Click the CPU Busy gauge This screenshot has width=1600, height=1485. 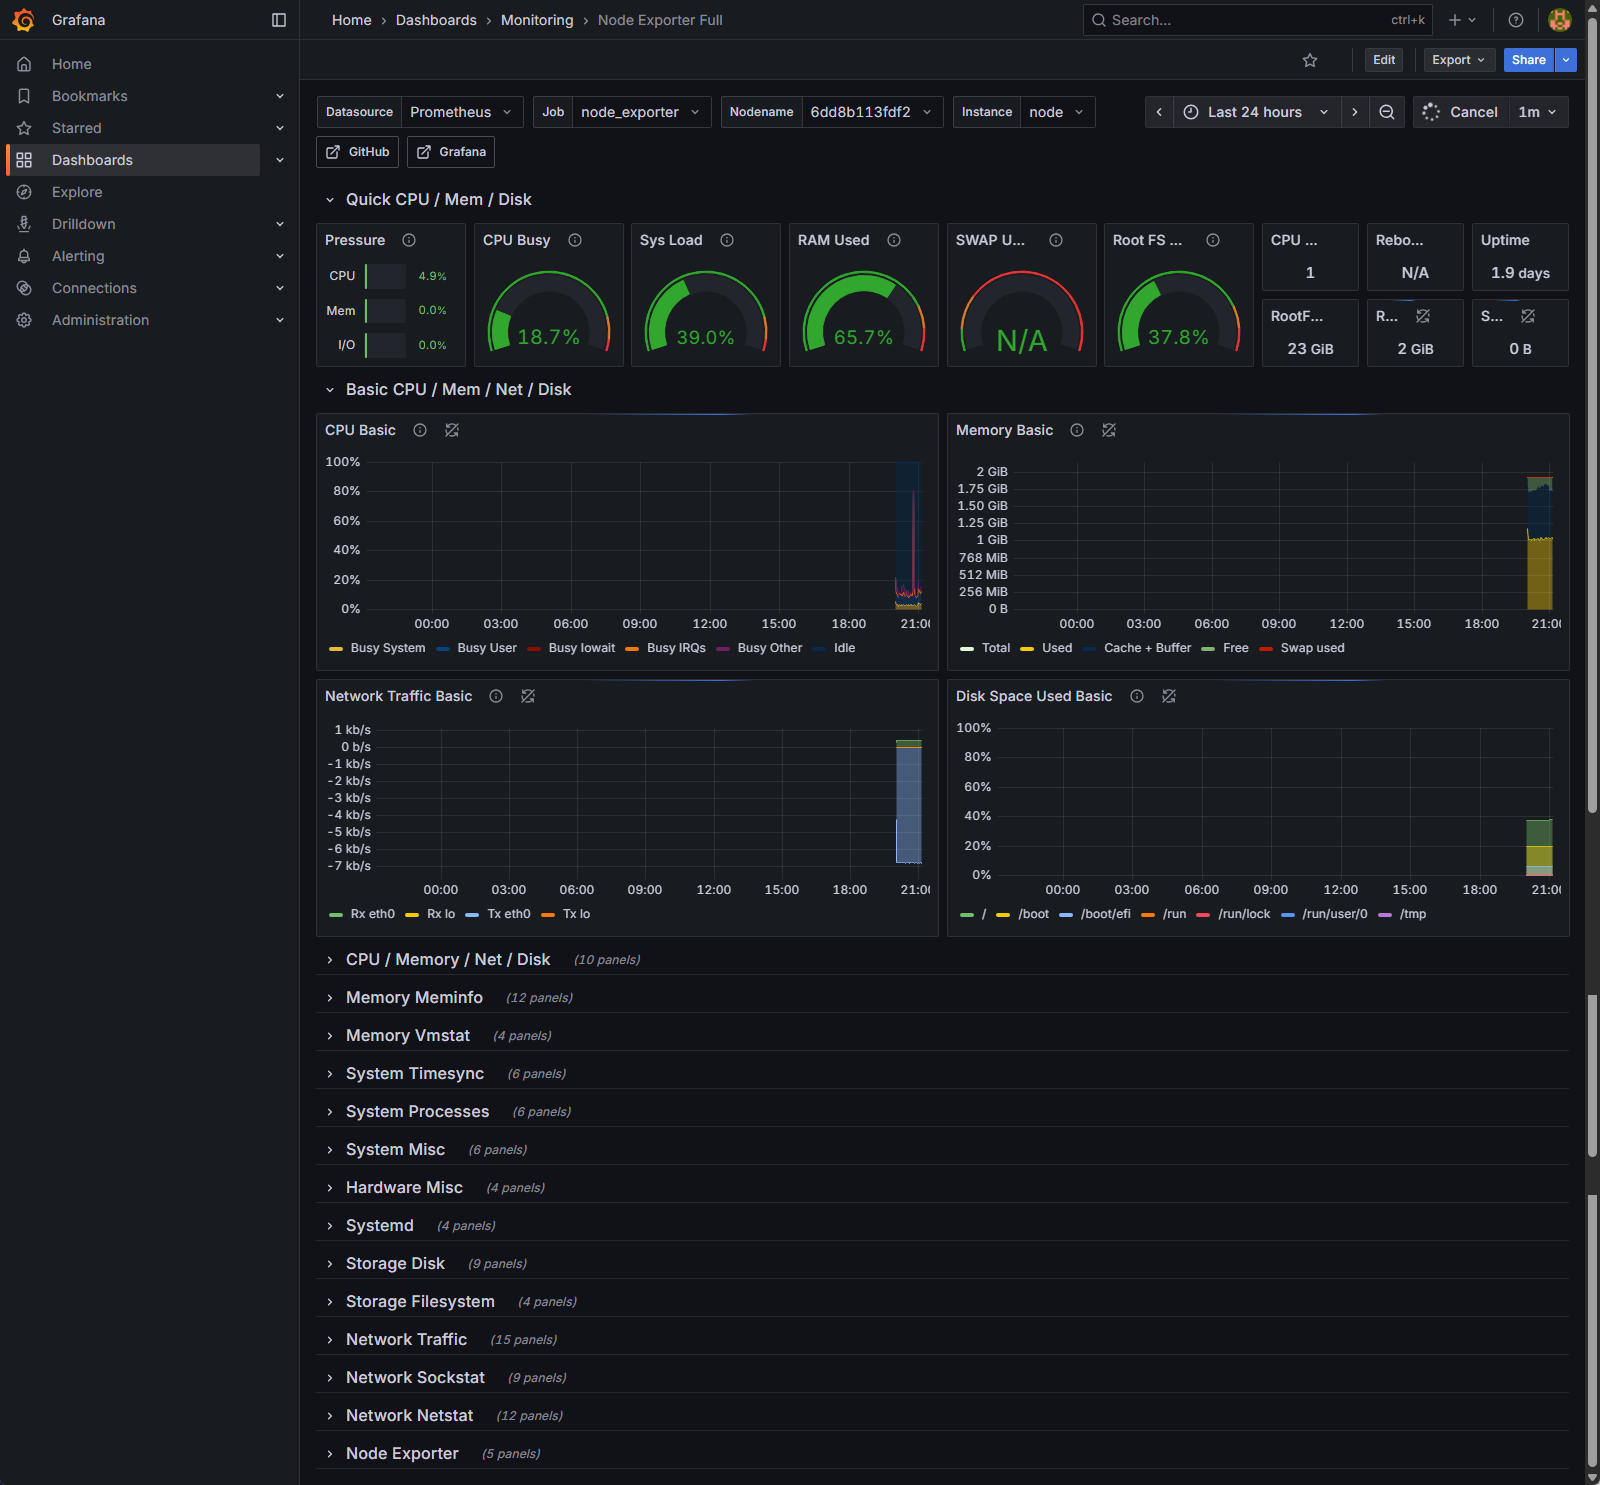point(548,312)
